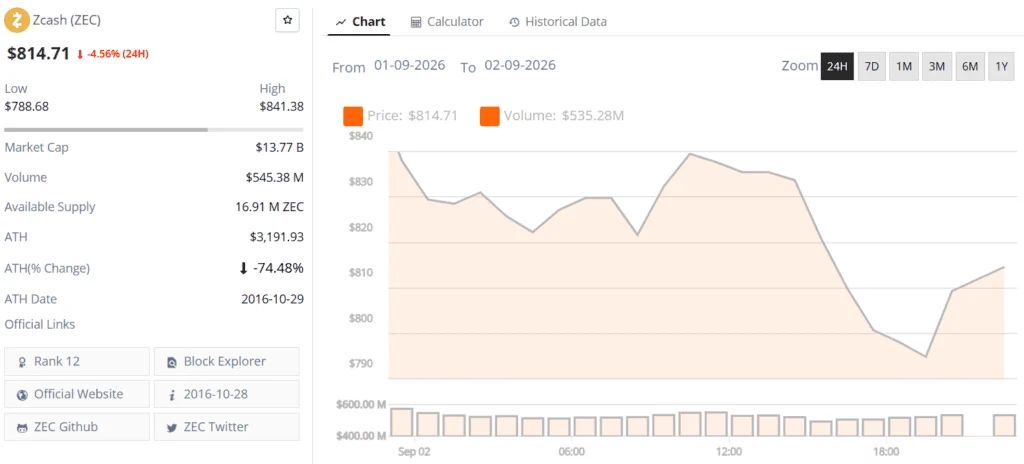Click the Historical Data clock icon
Image resolution: width=1024 pixels, height=464 pixels.
click(x=514, y=22)
